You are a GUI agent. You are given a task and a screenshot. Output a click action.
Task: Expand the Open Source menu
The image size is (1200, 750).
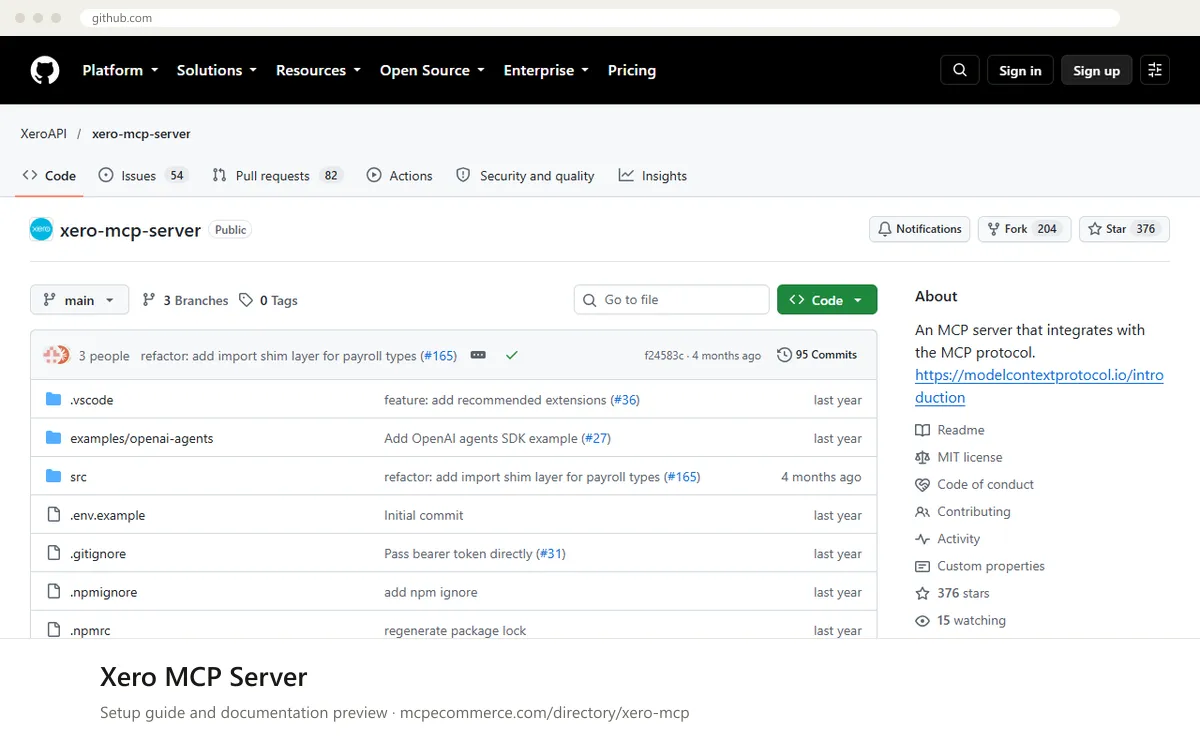coord(432,70)
